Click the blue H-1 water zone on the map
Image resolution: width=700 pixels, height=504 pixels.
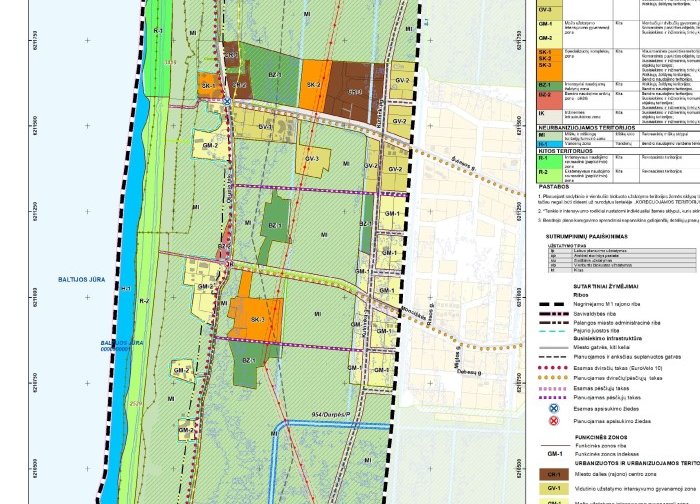point(126,289)
